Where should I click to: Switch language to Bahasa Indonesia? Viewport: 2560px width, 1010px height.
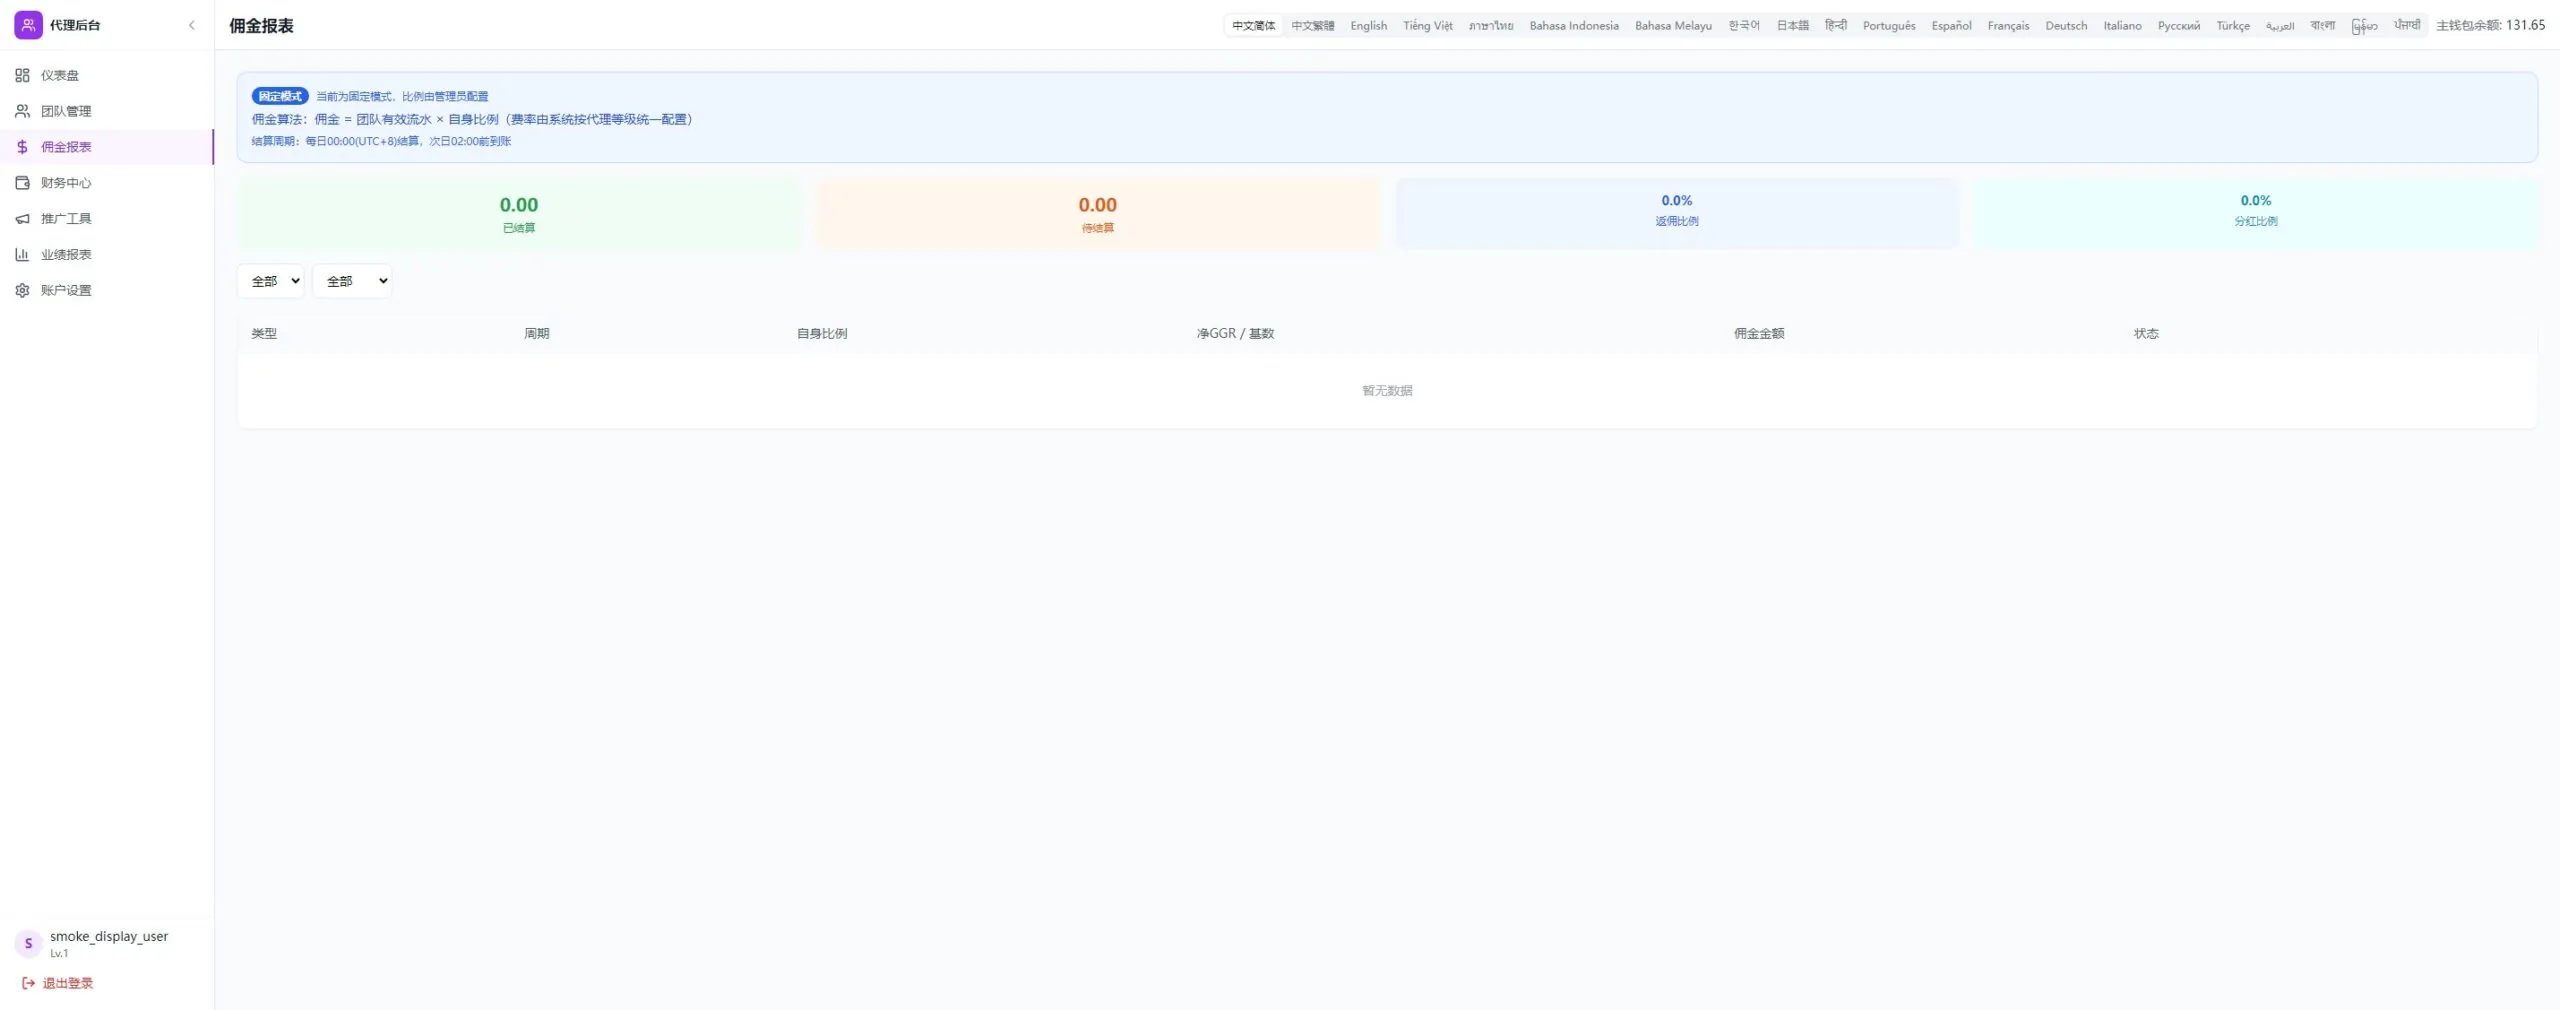(x=1573, y=26)
